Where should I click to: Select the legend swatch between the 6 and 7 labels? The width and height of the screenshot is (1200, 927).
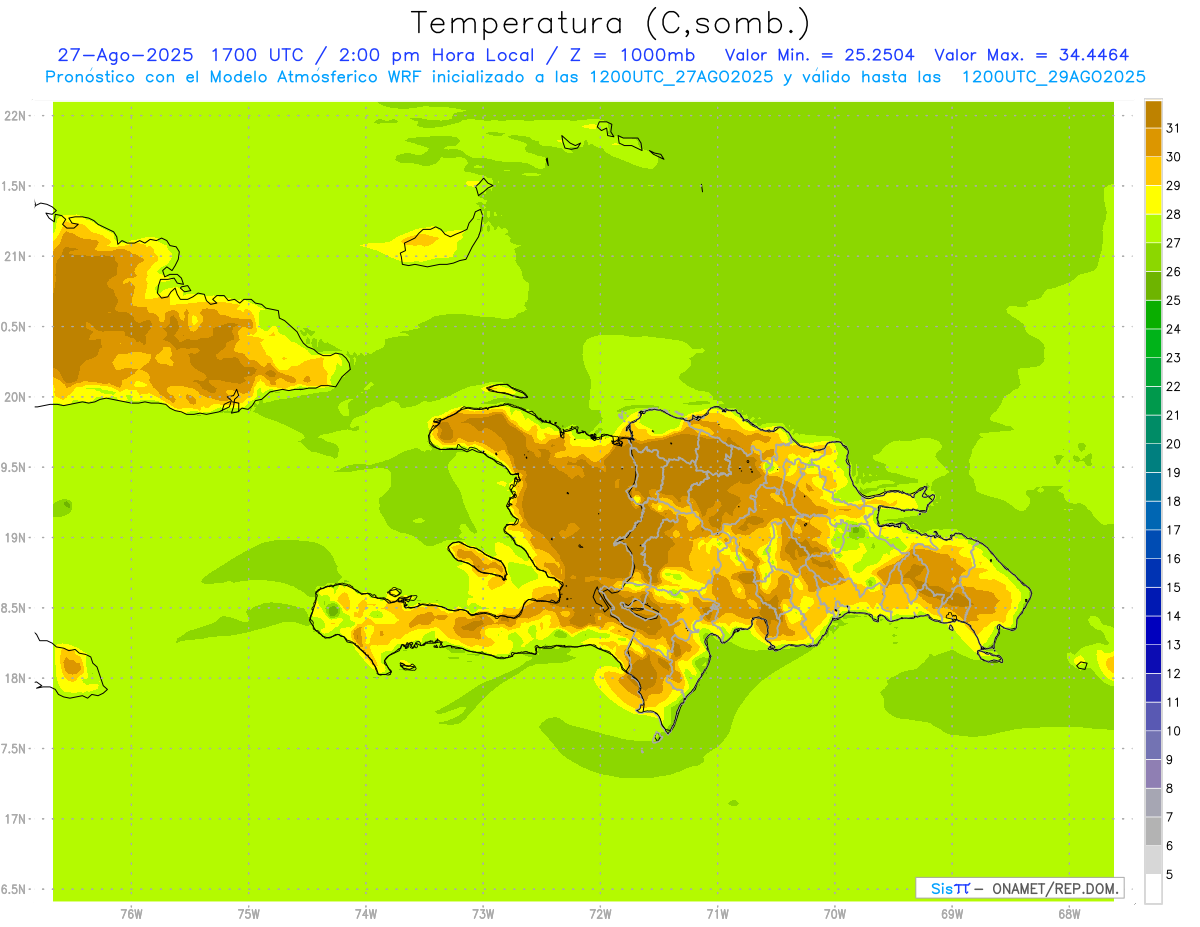point(1153,831)
